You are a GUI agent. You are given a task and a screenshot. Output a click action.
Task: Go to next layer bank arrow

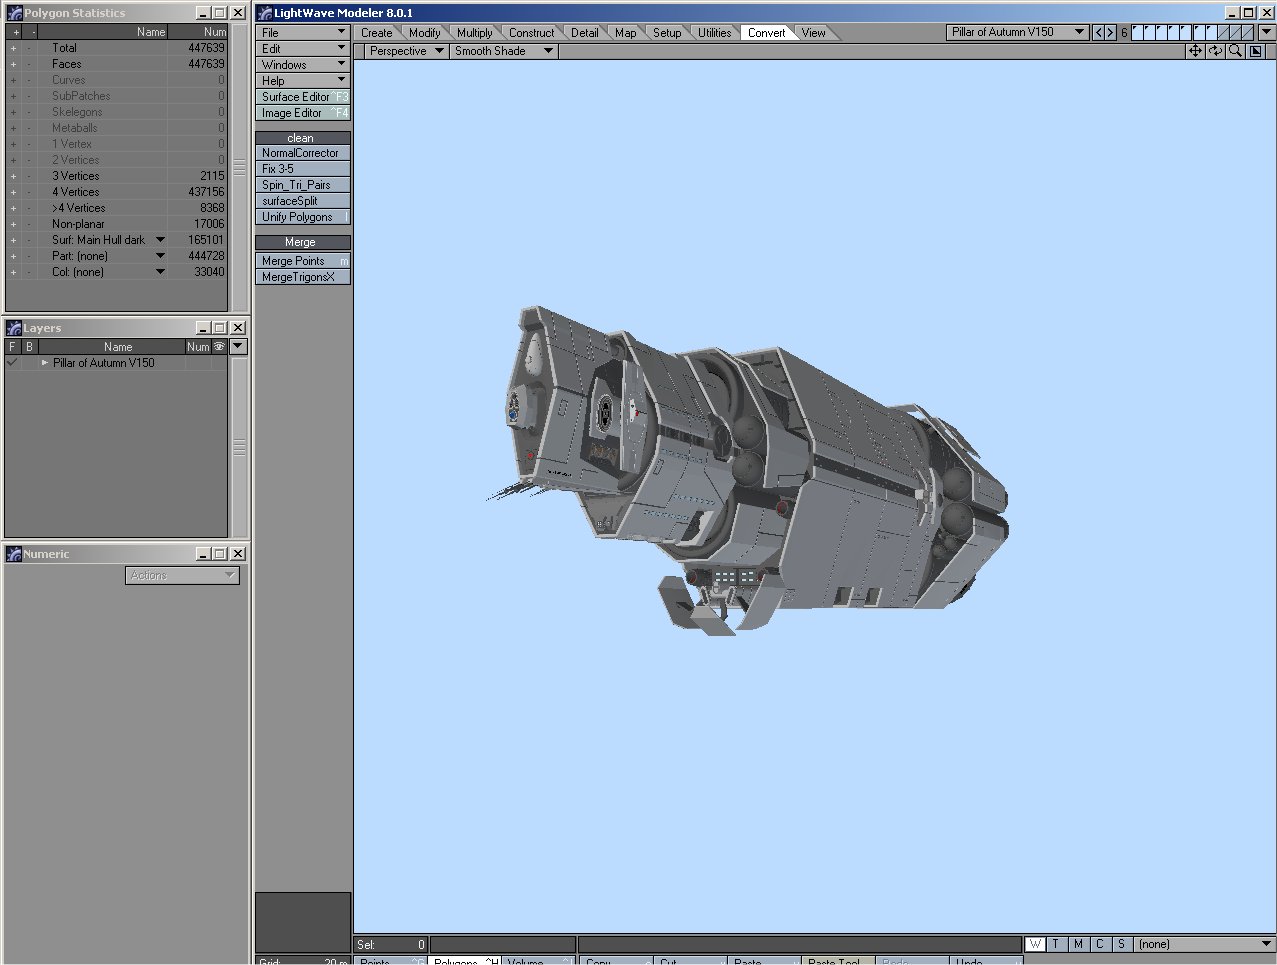tap(1110, 33)
